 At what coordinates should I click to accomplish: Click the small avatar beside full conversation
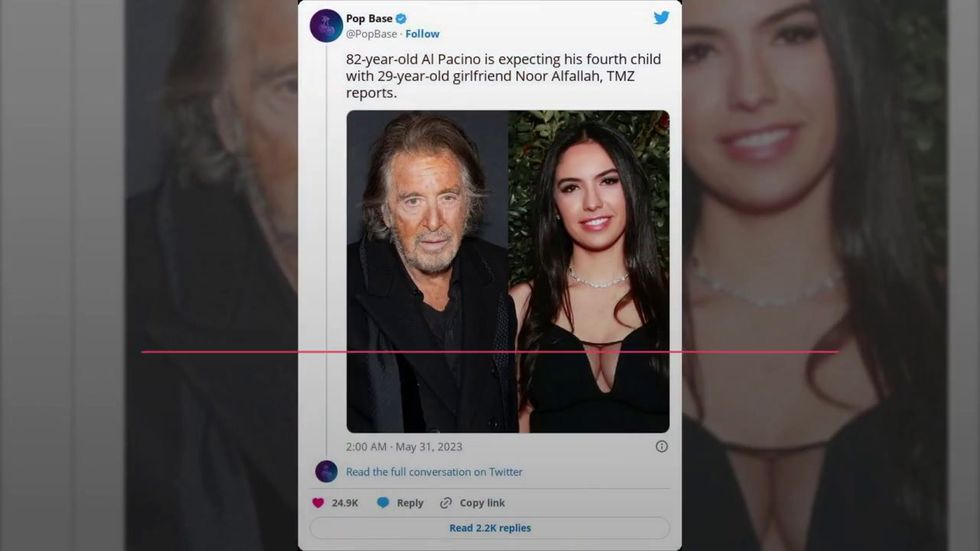(326, 471)
